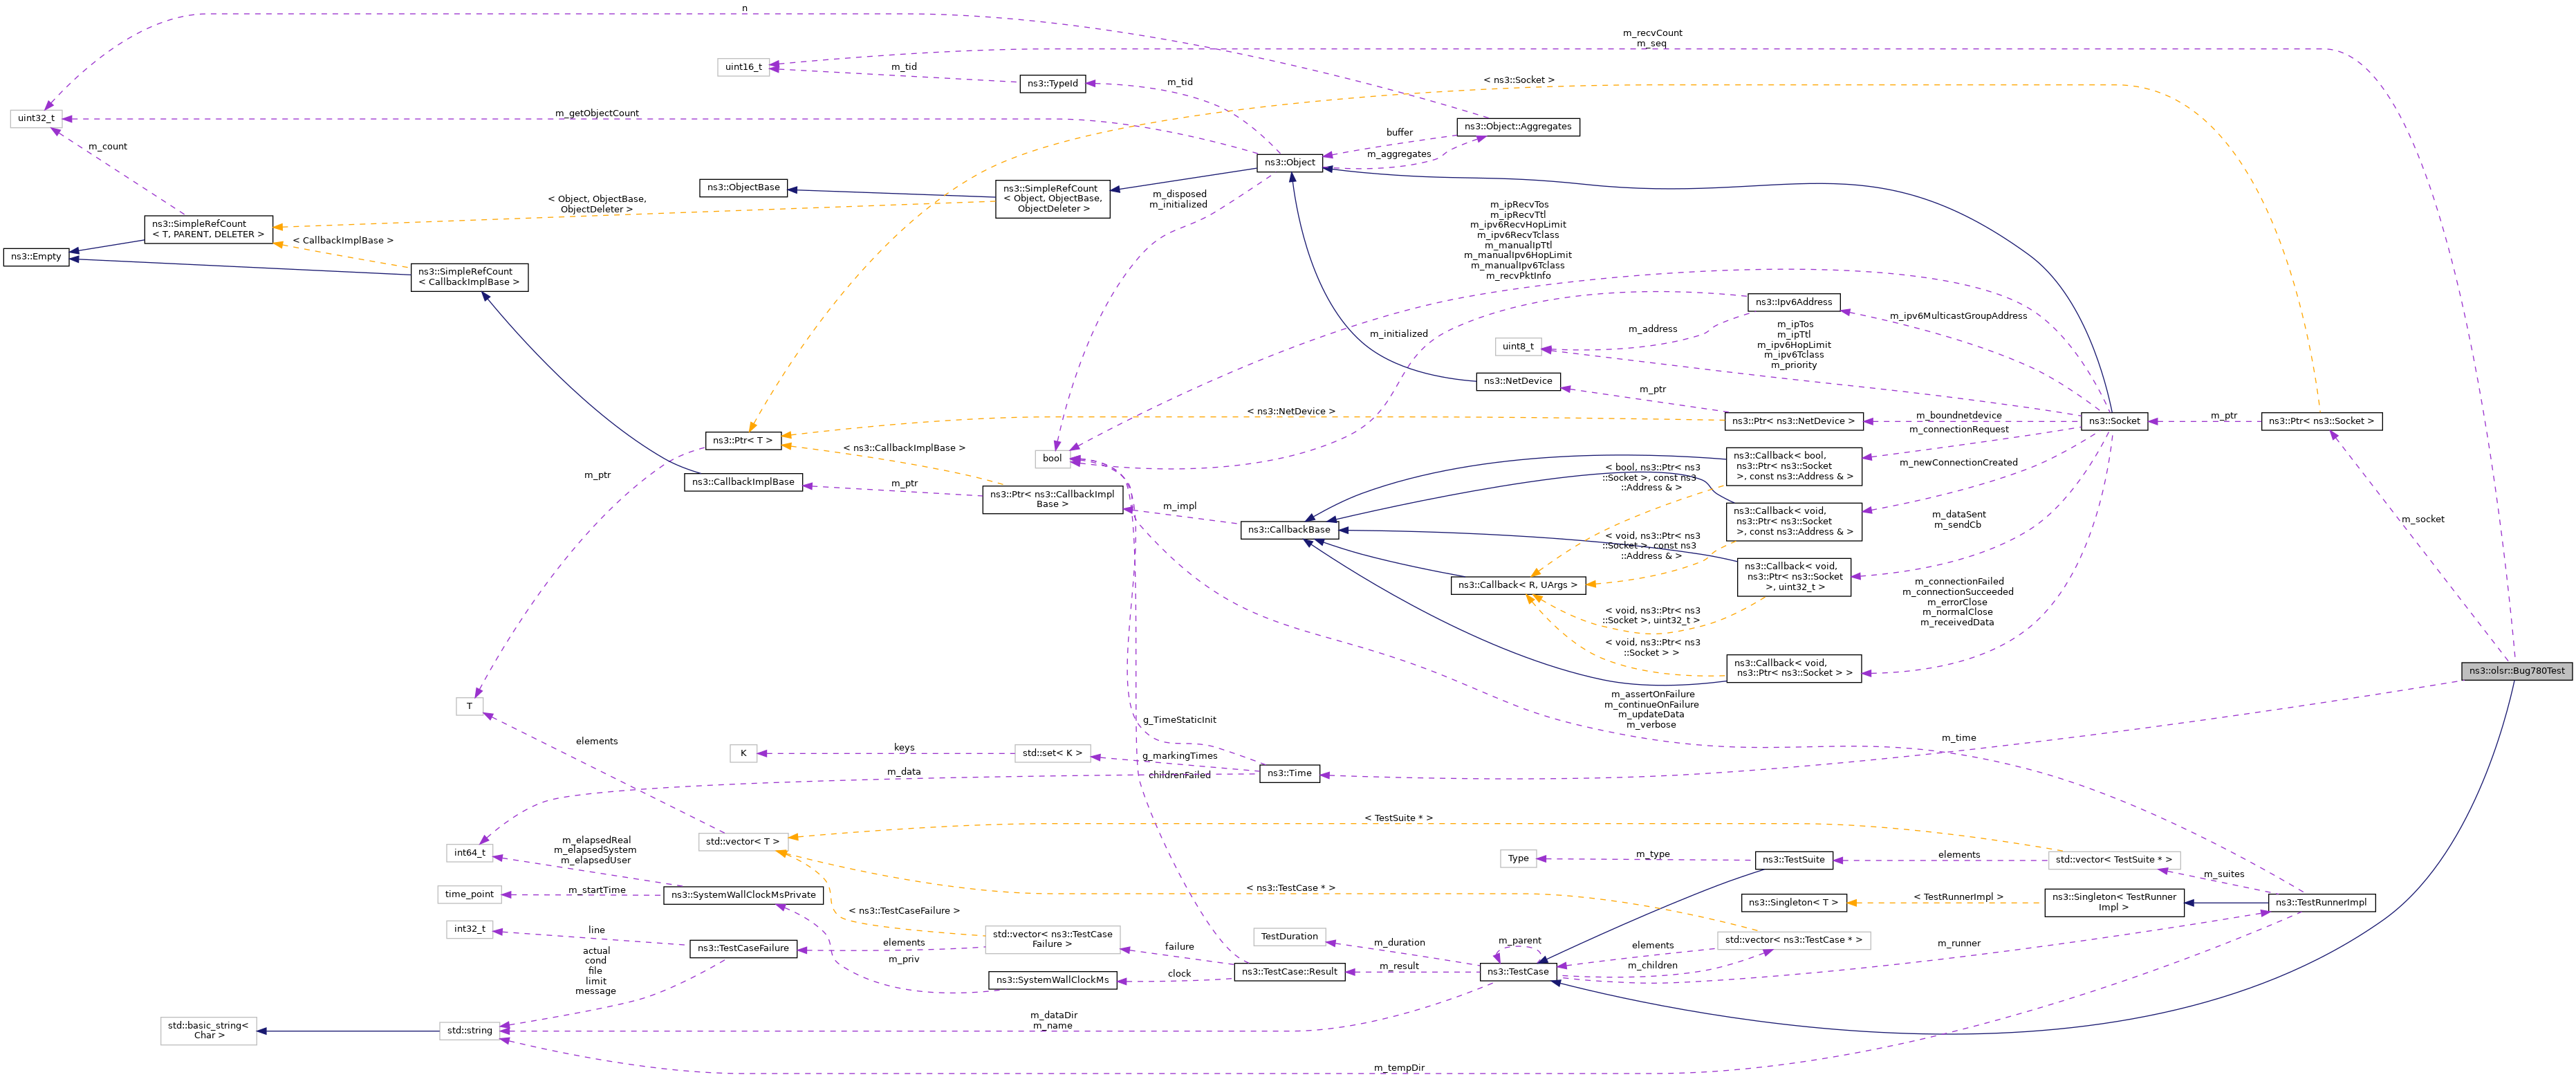This screenshot has height=1077, width=2576.
Task: Click ns3::Ptr< ns3::Socket > node
Action: pos(2321,421)
